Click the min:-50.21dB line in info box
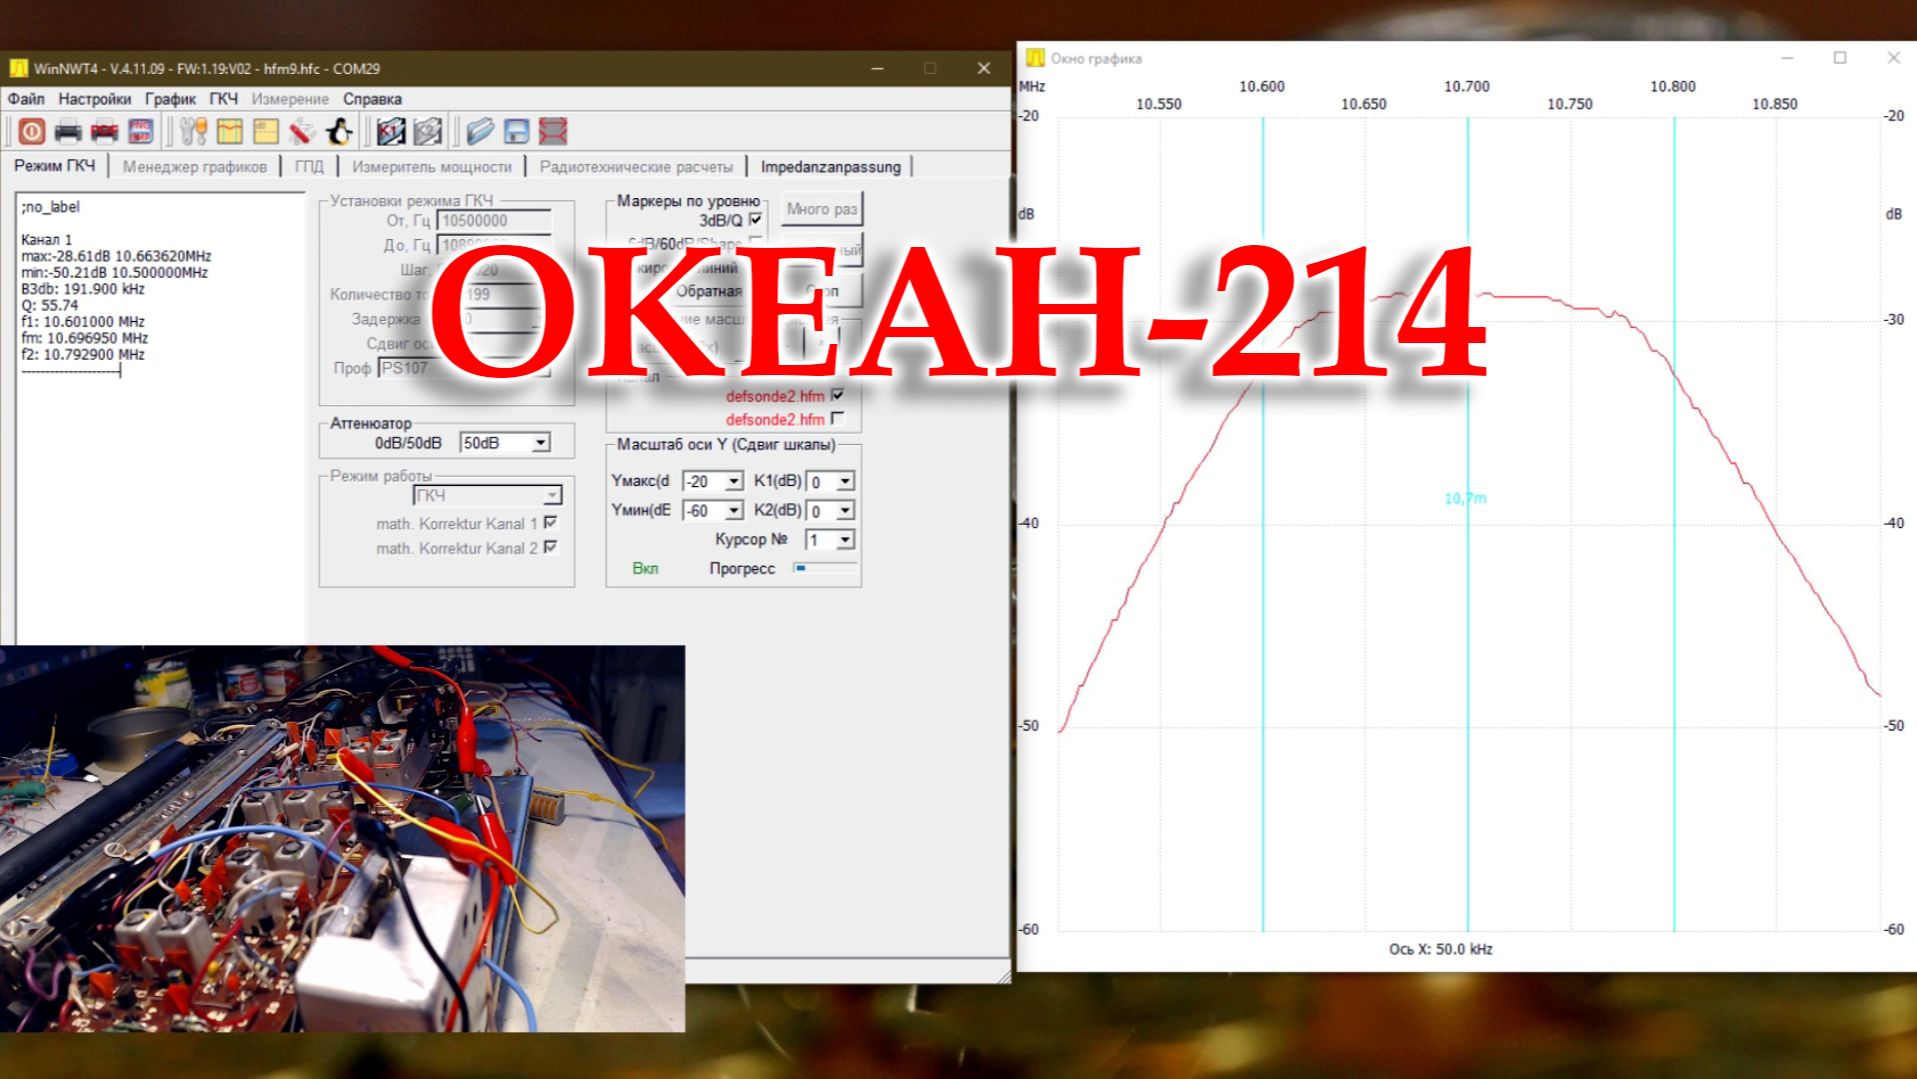The width and height of the screenshot is (1917, 1079). pos(114,272)
